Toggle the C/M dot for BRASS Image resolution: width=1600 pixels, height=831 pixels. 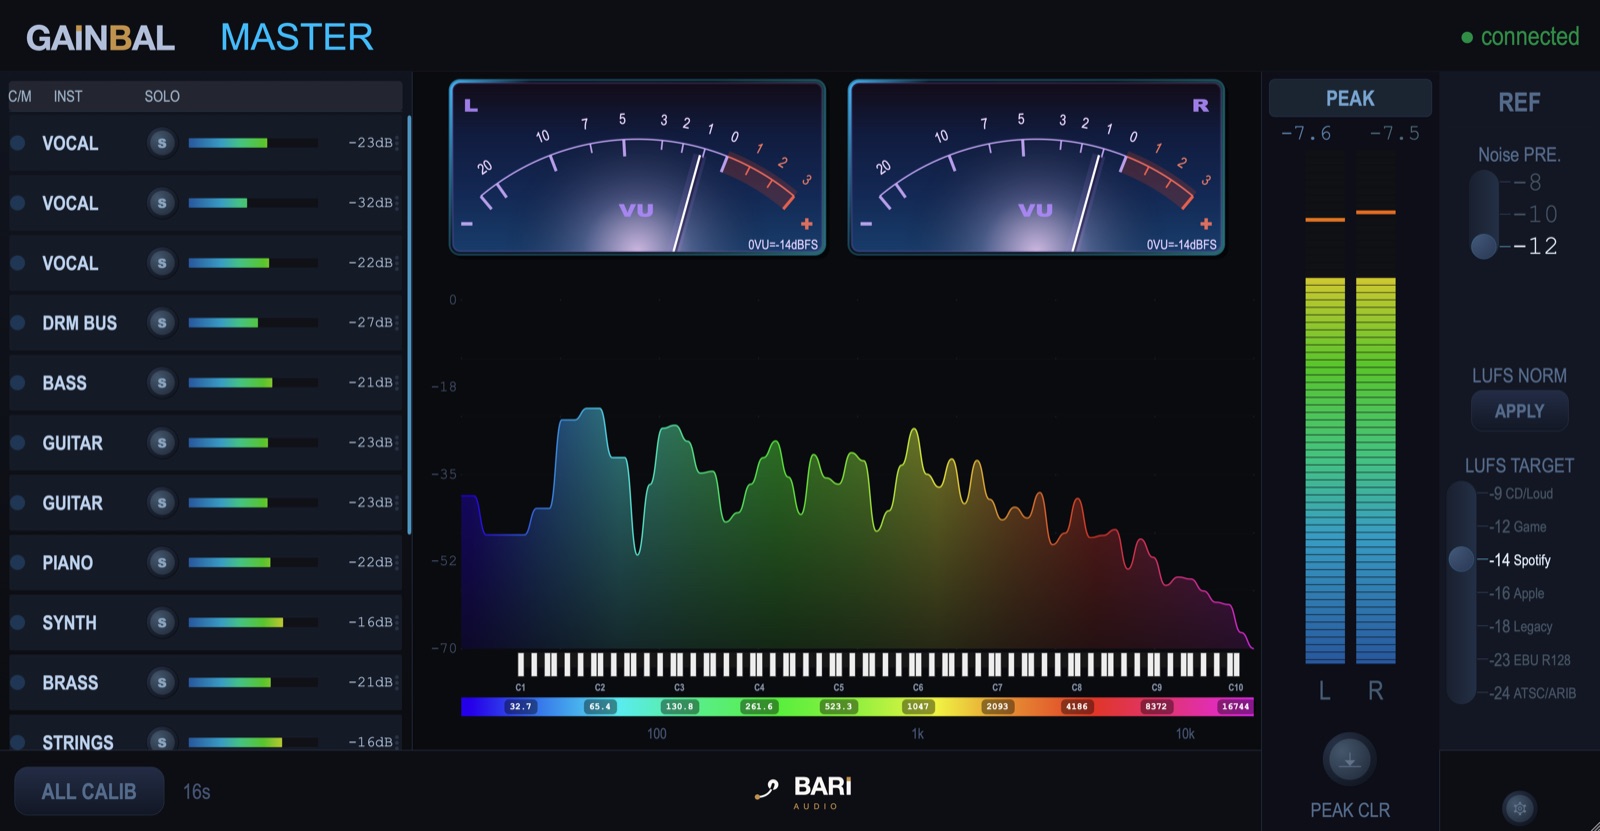pyautogui.click(x=18, y=682)
